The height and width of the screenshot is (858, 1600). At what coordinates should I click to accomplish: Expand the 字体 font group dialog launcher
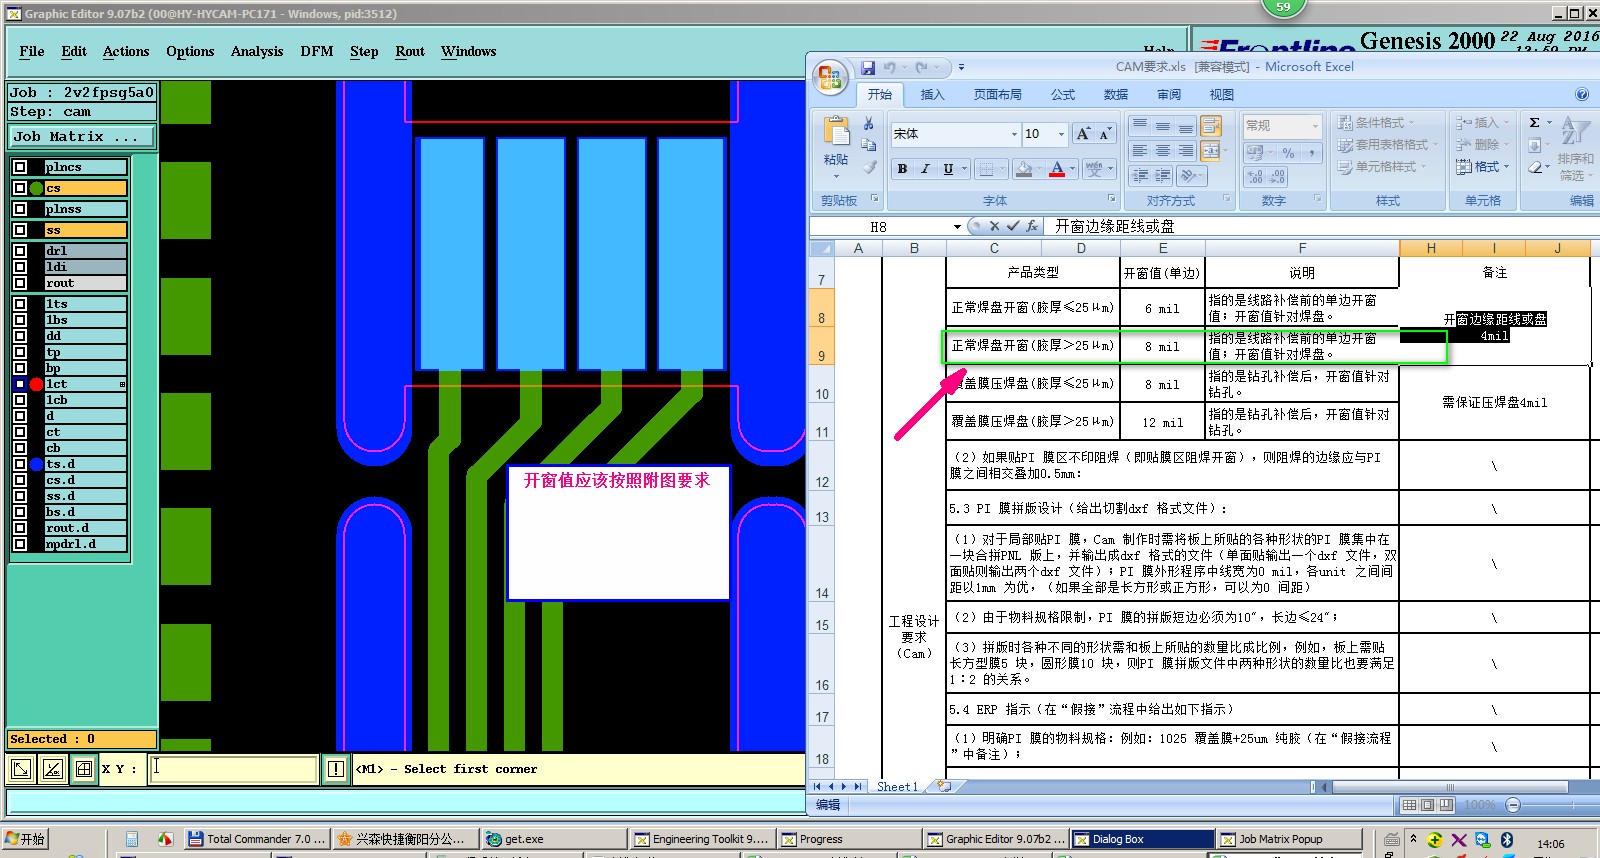1112,199
